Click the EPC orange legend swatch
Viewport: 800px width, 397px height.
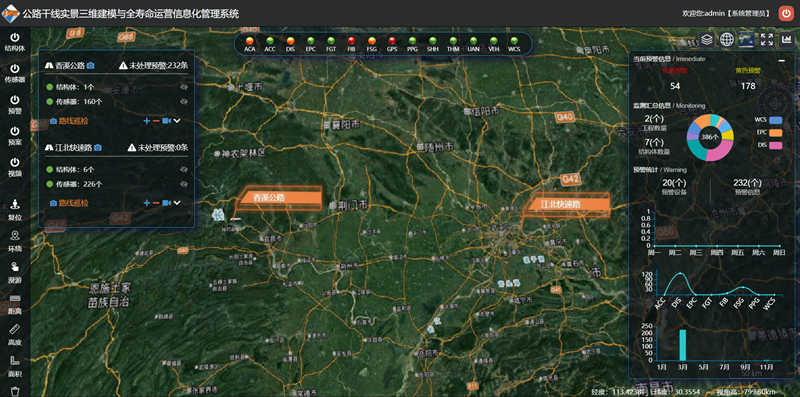[776, 133]
